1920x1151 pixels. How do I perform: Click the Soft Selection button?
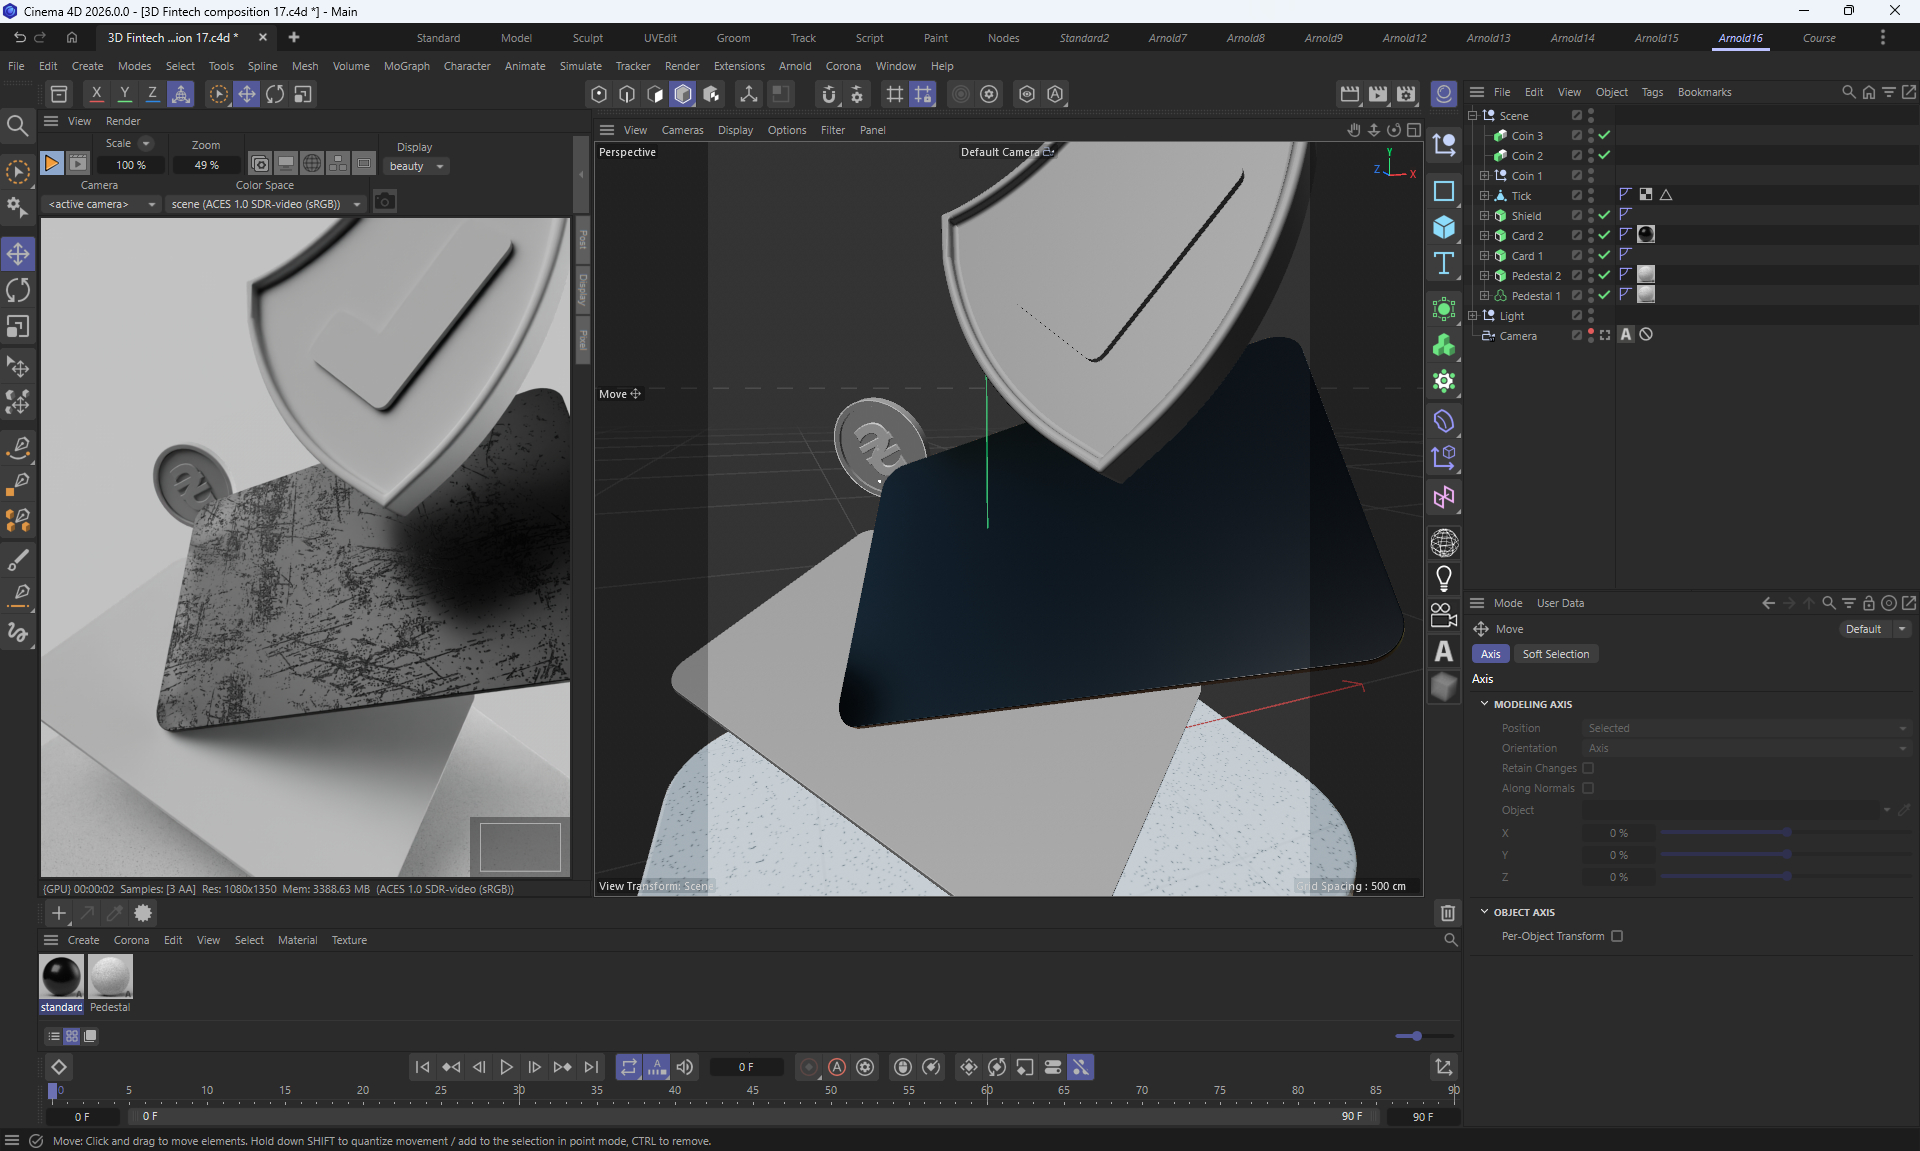pos(1555,654)
